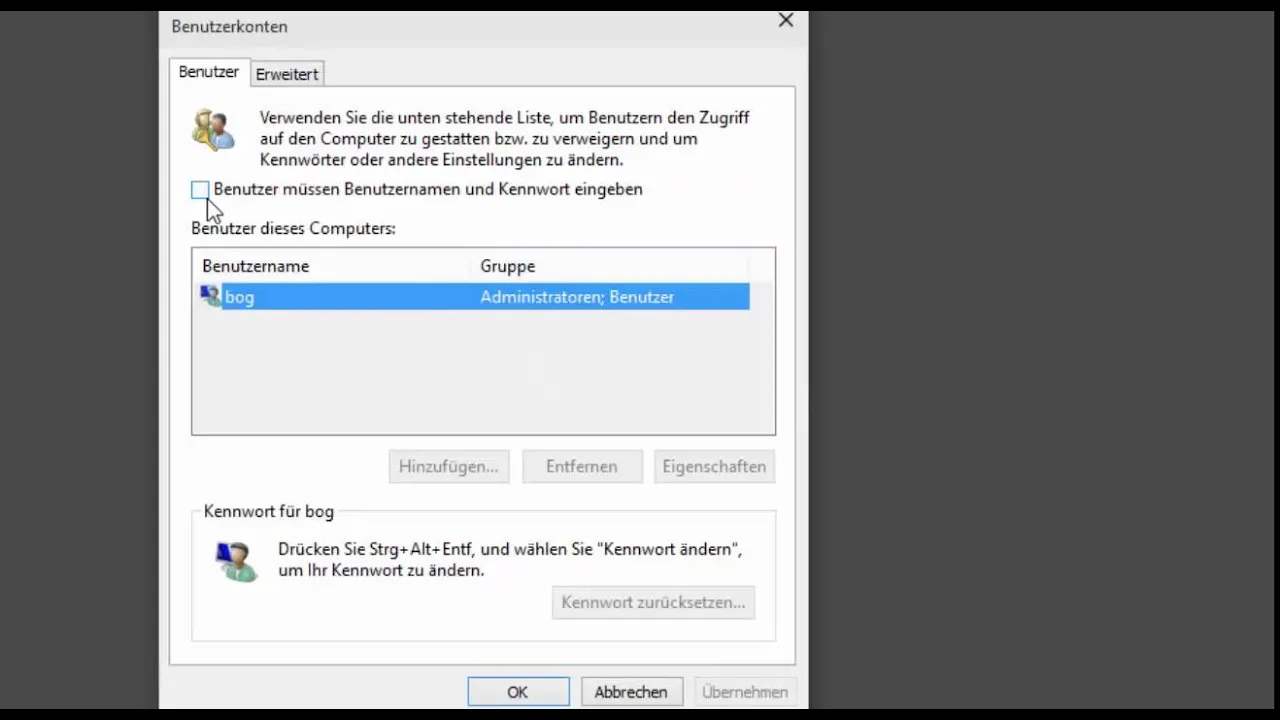Cancel with the Abbrechen button
The width and height of the screenshot is (1280, 720).
click(x=631, y=691)
